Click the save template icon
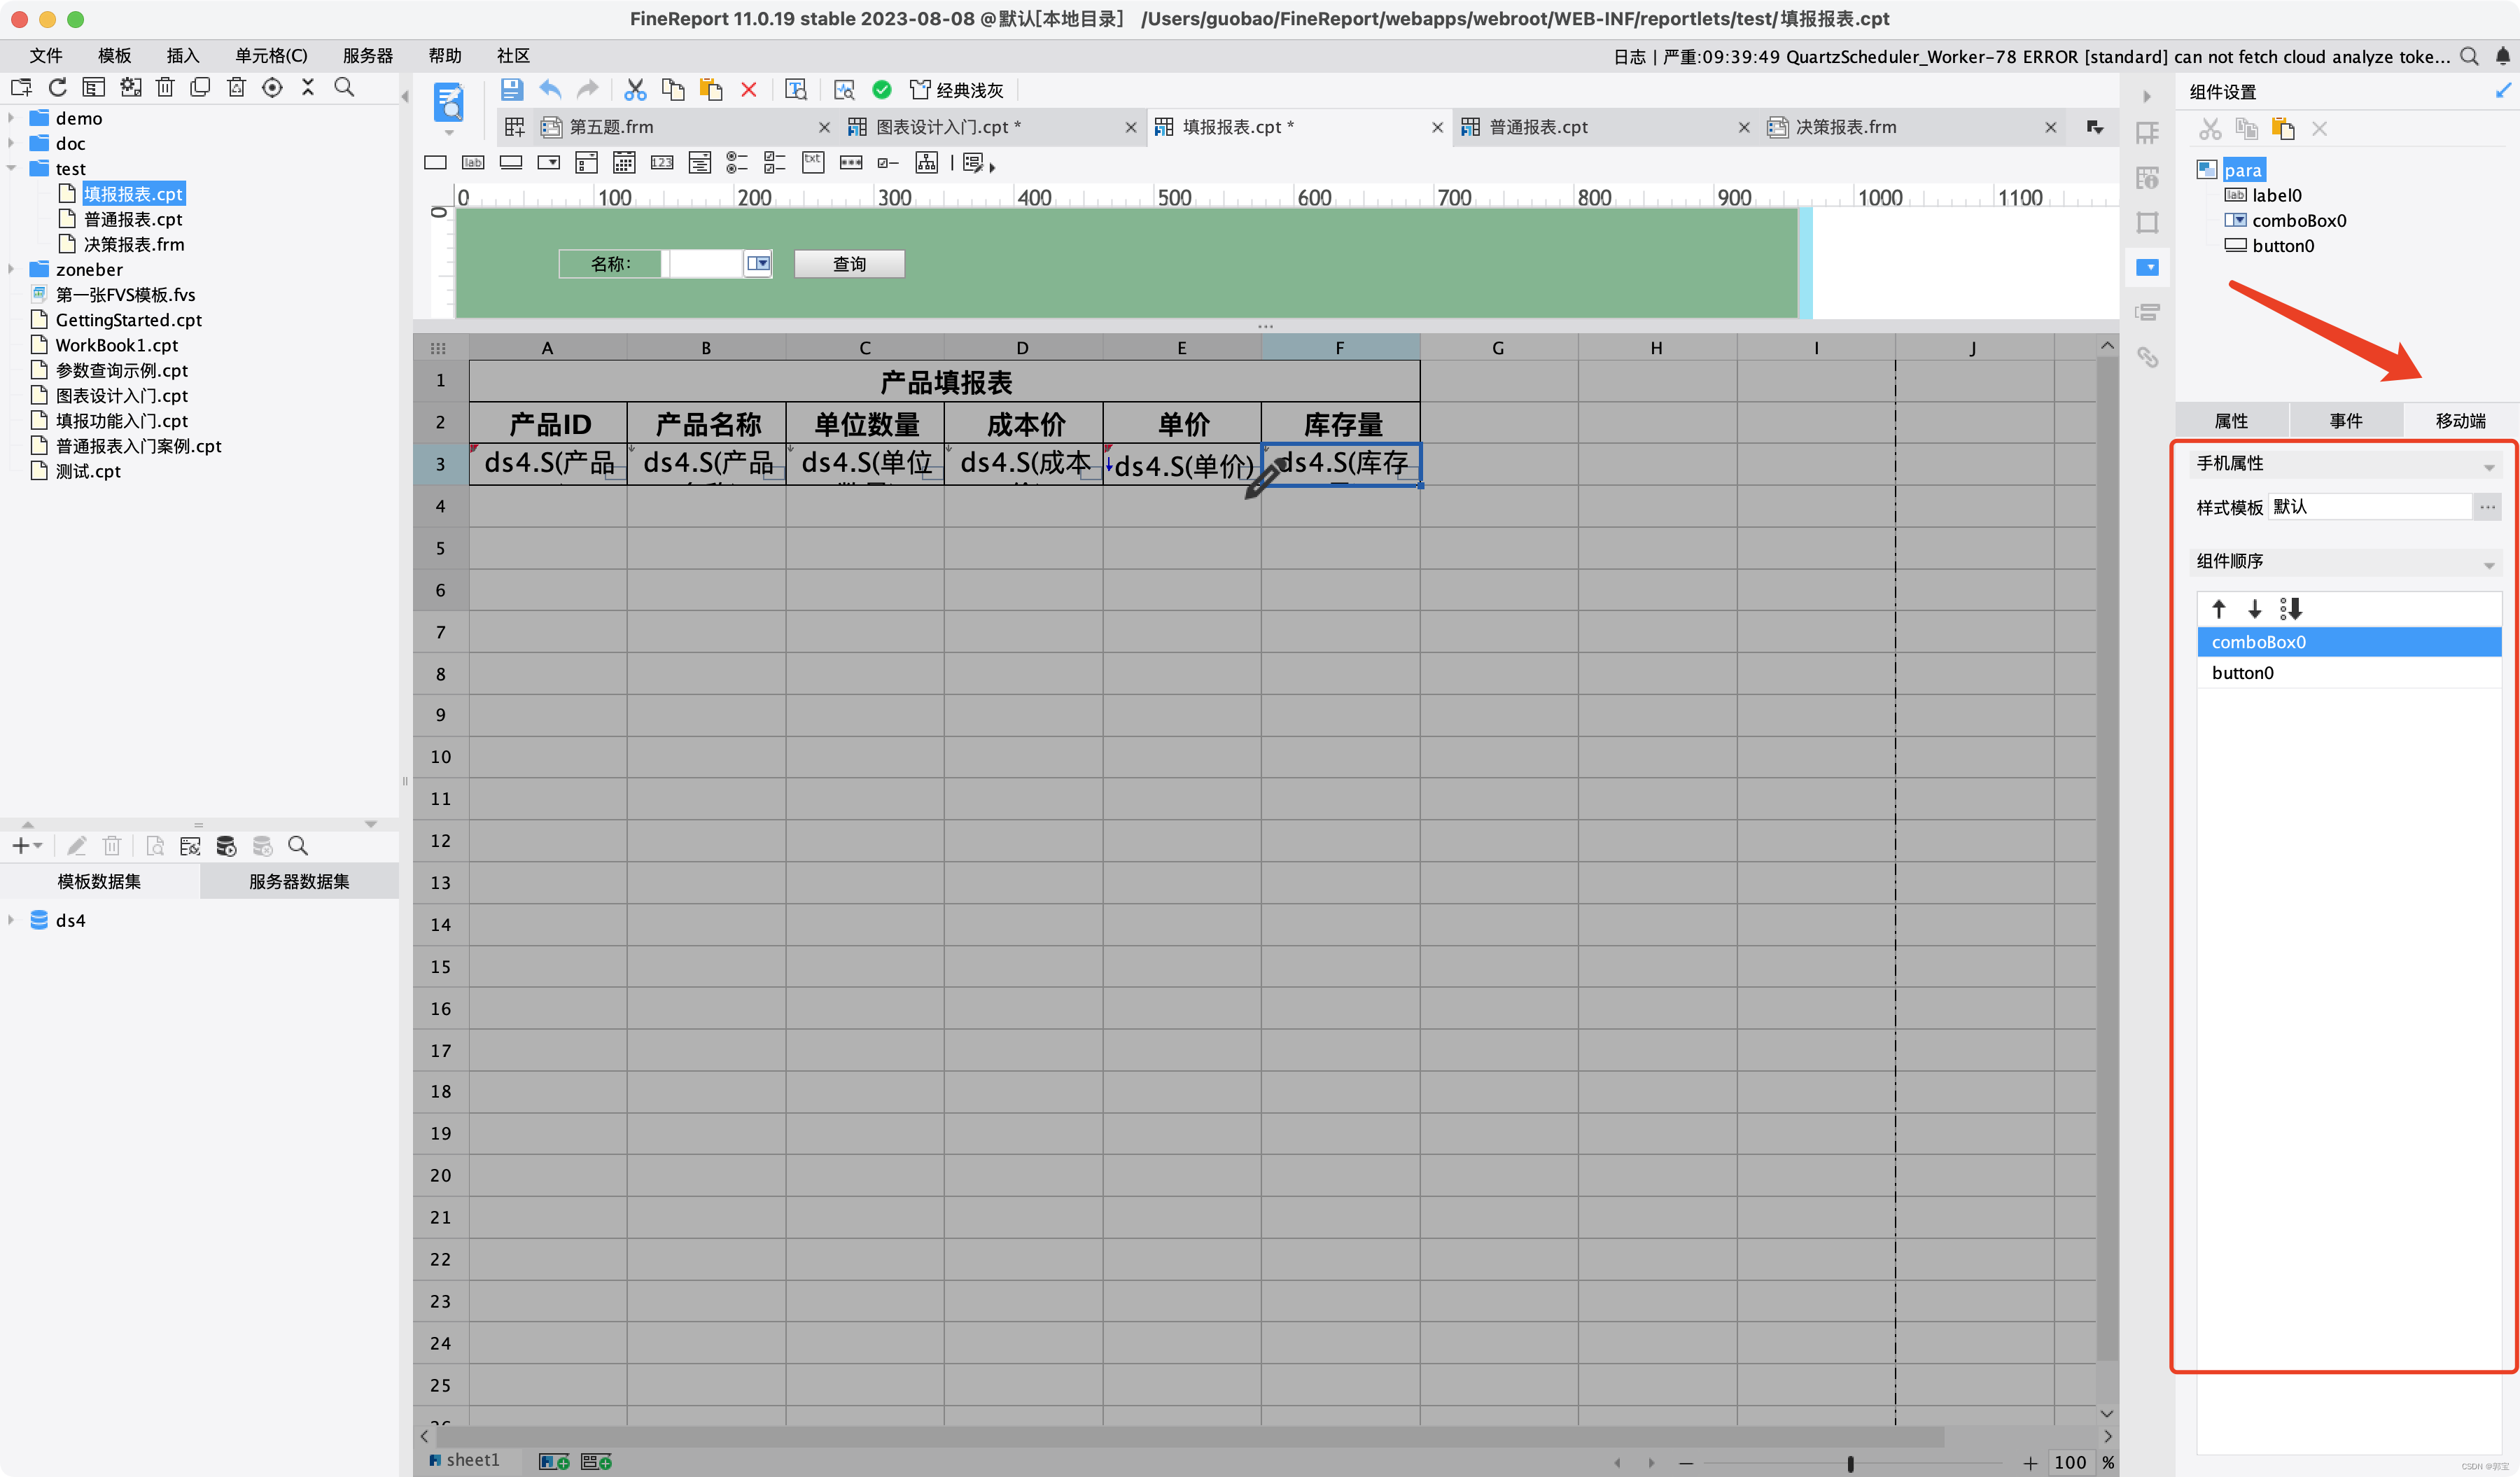 511,90
